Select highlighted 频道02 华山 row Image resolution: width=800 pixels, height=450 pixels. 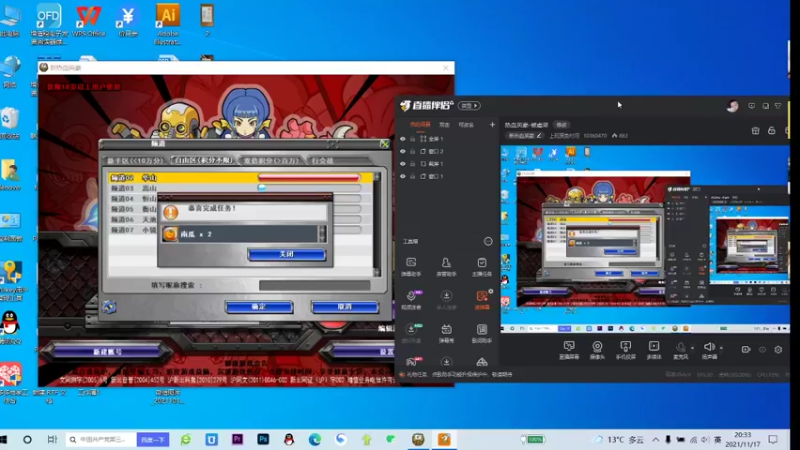click(240, 178)
